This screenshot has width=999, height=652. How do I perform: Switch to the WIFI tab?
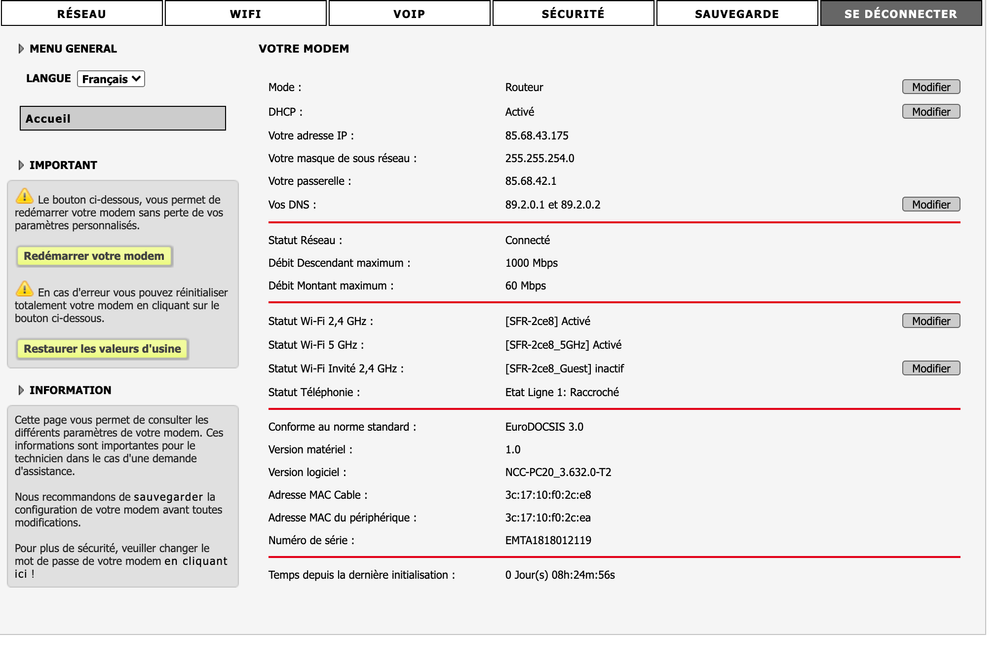[245, 14]
